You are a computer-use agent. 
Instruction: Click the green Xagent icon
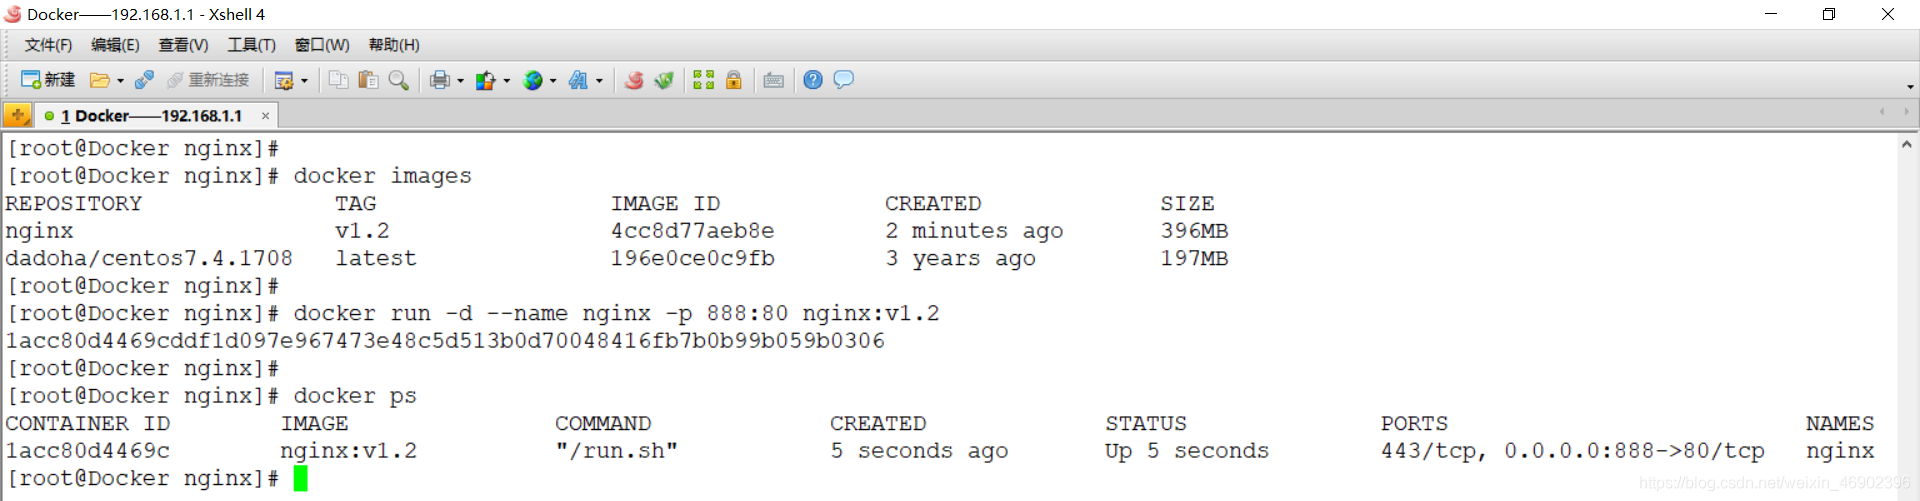664,80
